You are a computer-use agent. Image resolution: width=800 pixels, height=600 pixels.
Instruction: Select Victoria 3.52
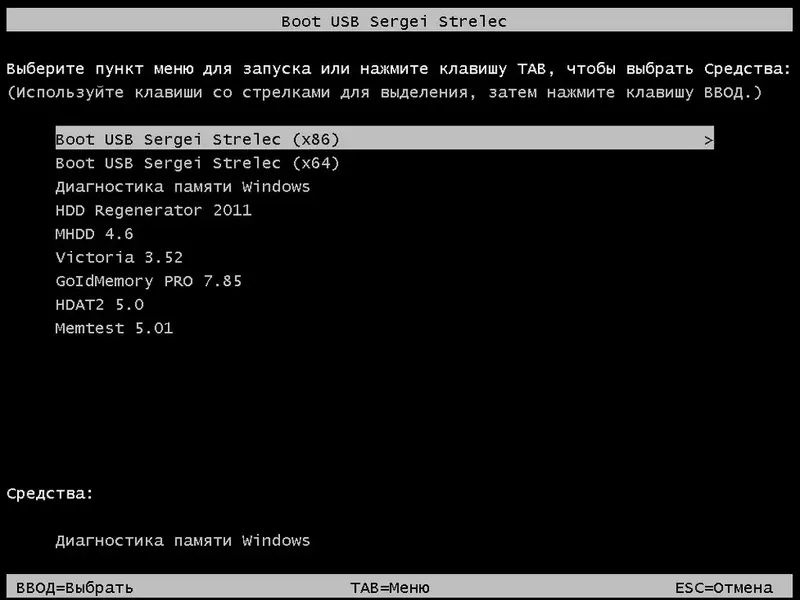(120, 257)
